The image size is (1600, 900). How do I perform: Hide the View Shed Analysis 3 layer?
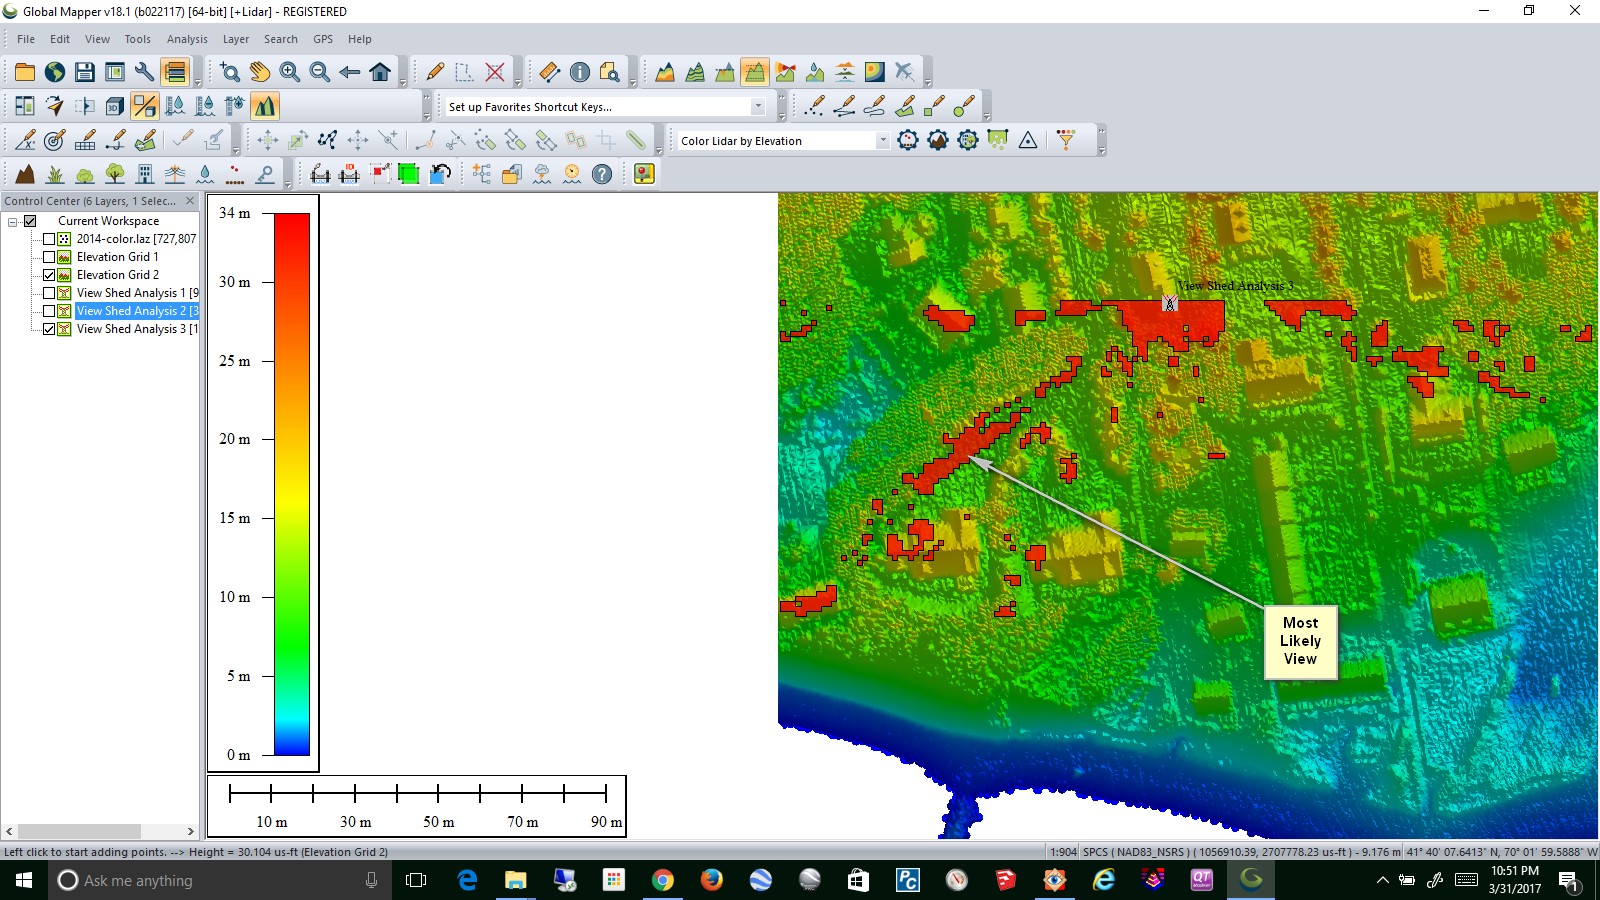coord(48,329)
